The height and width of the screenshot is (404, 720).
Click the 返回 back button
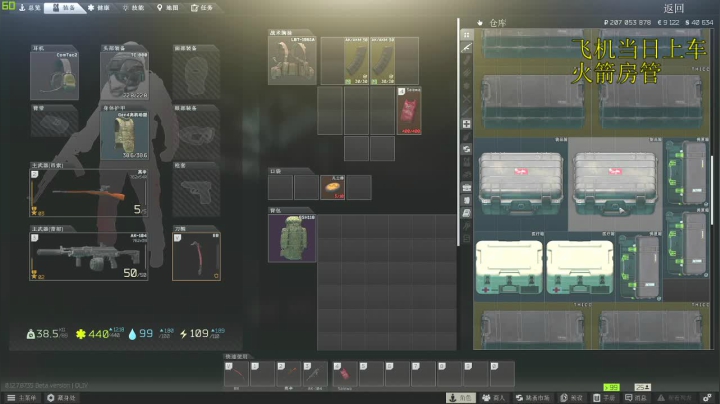(x=674, y=8)
